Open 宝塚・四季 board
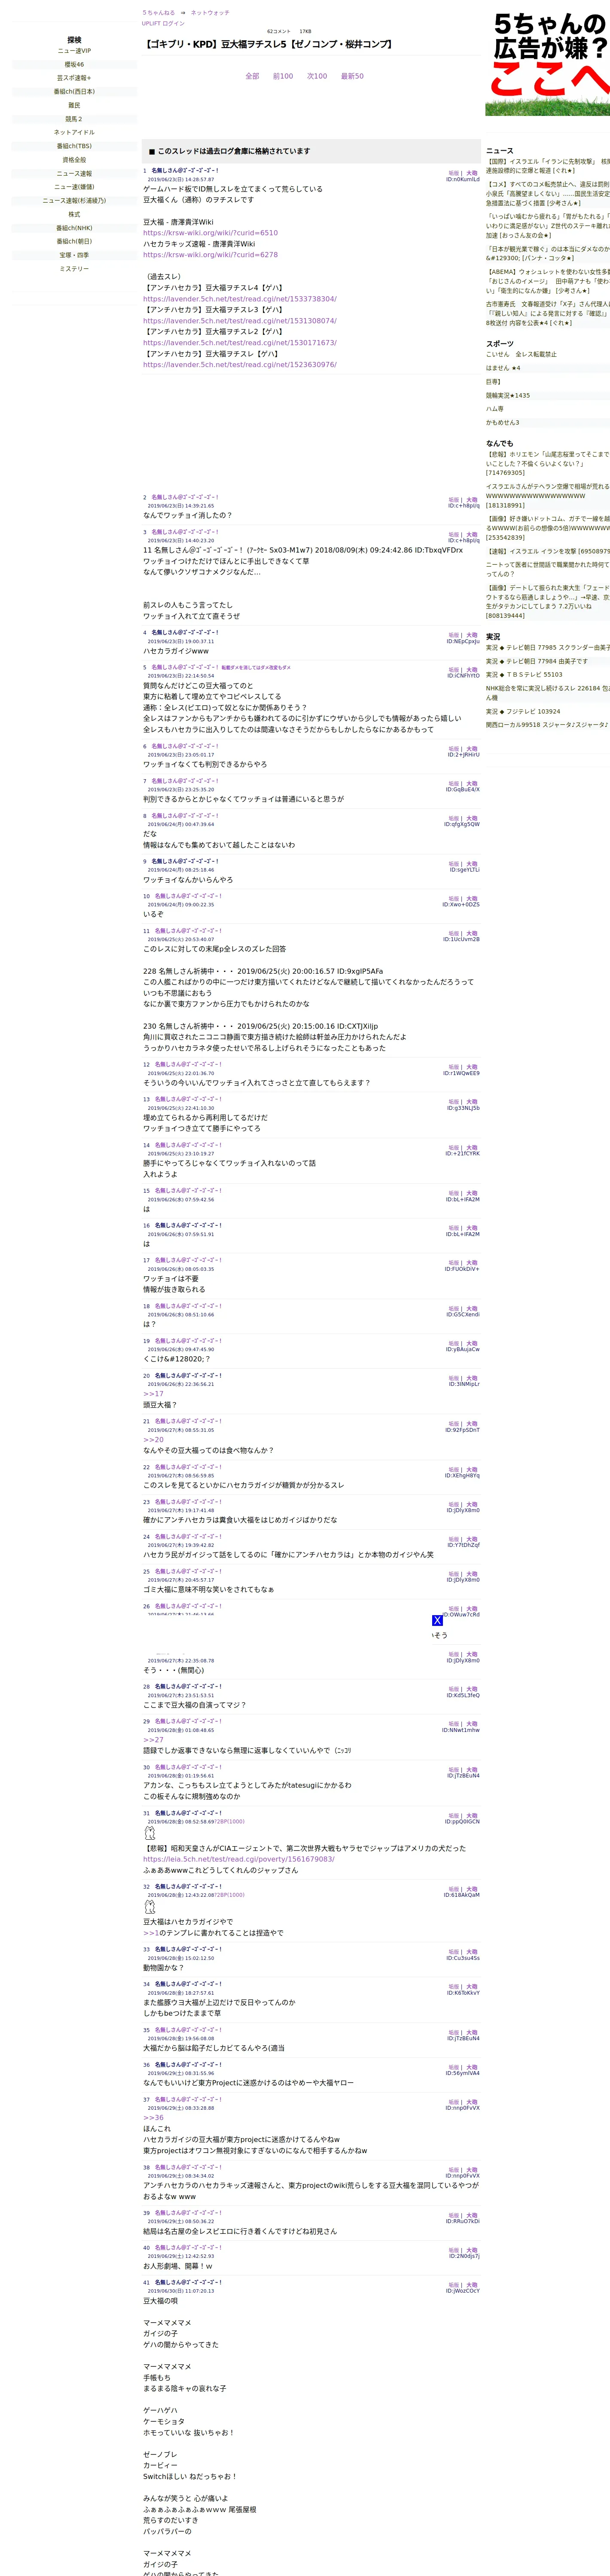Image resolution: width=610 pixels, height=2576 pixels. 74,255
